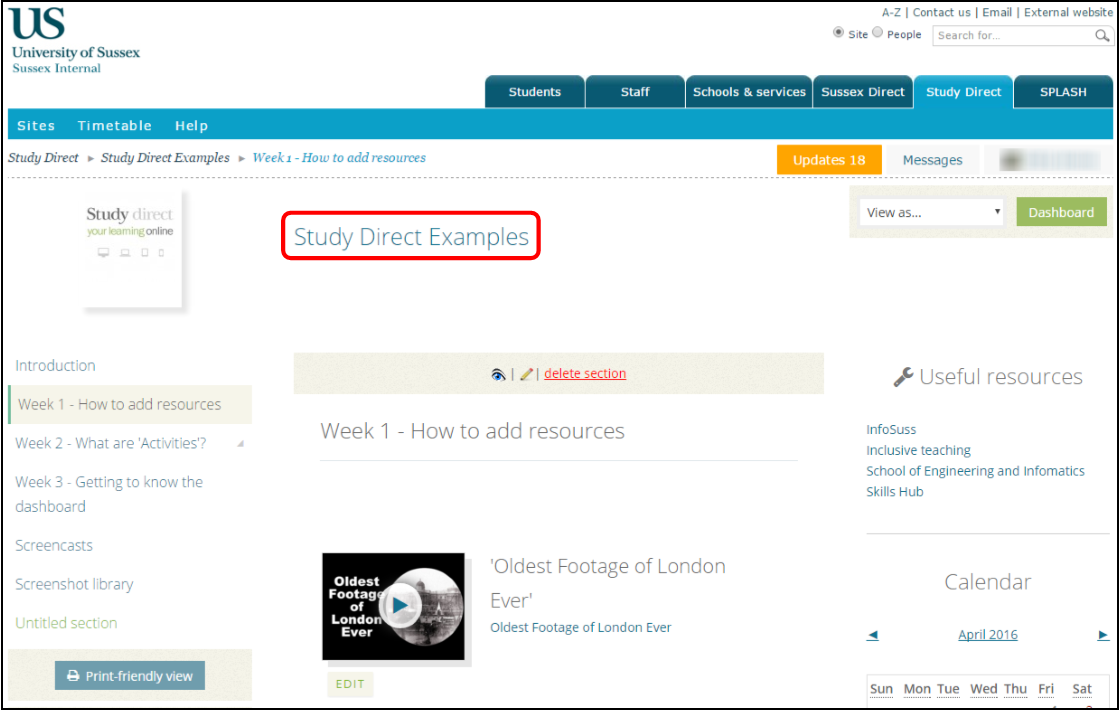Open the Contact us link

(x=941, y=12)
